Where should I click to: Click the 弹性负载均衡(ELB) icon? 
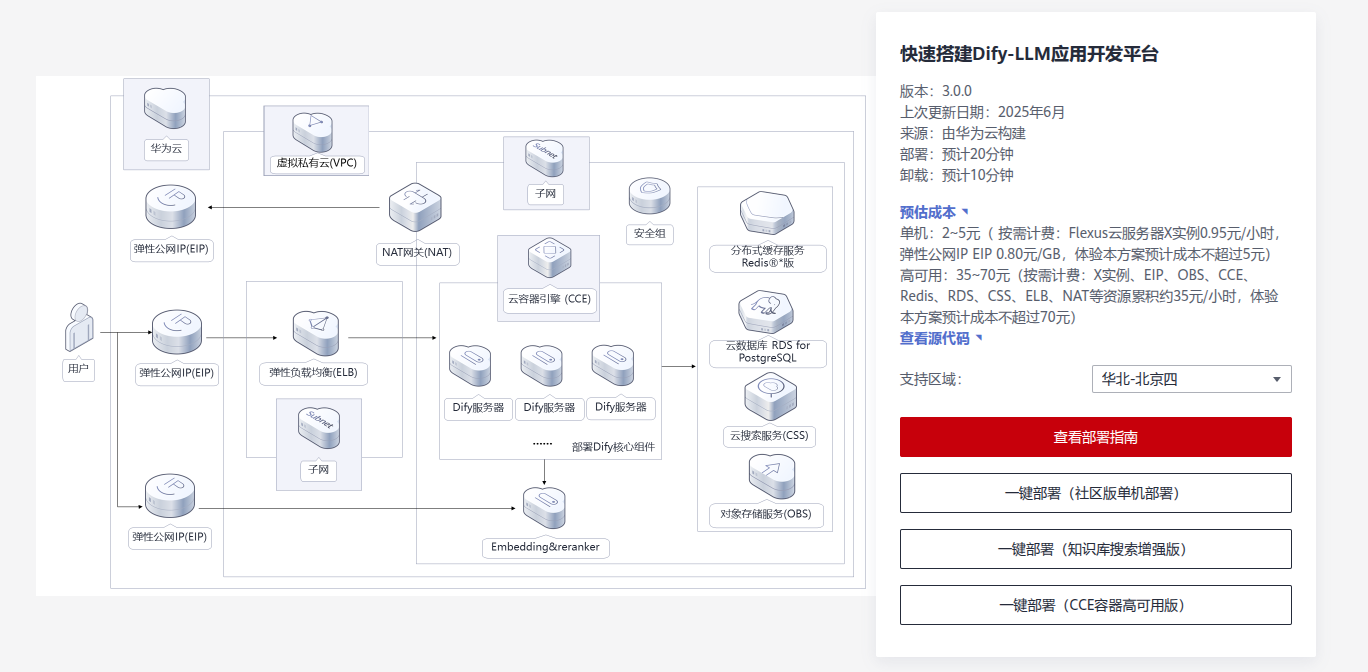pyautogui.click(x=316, y=333)
